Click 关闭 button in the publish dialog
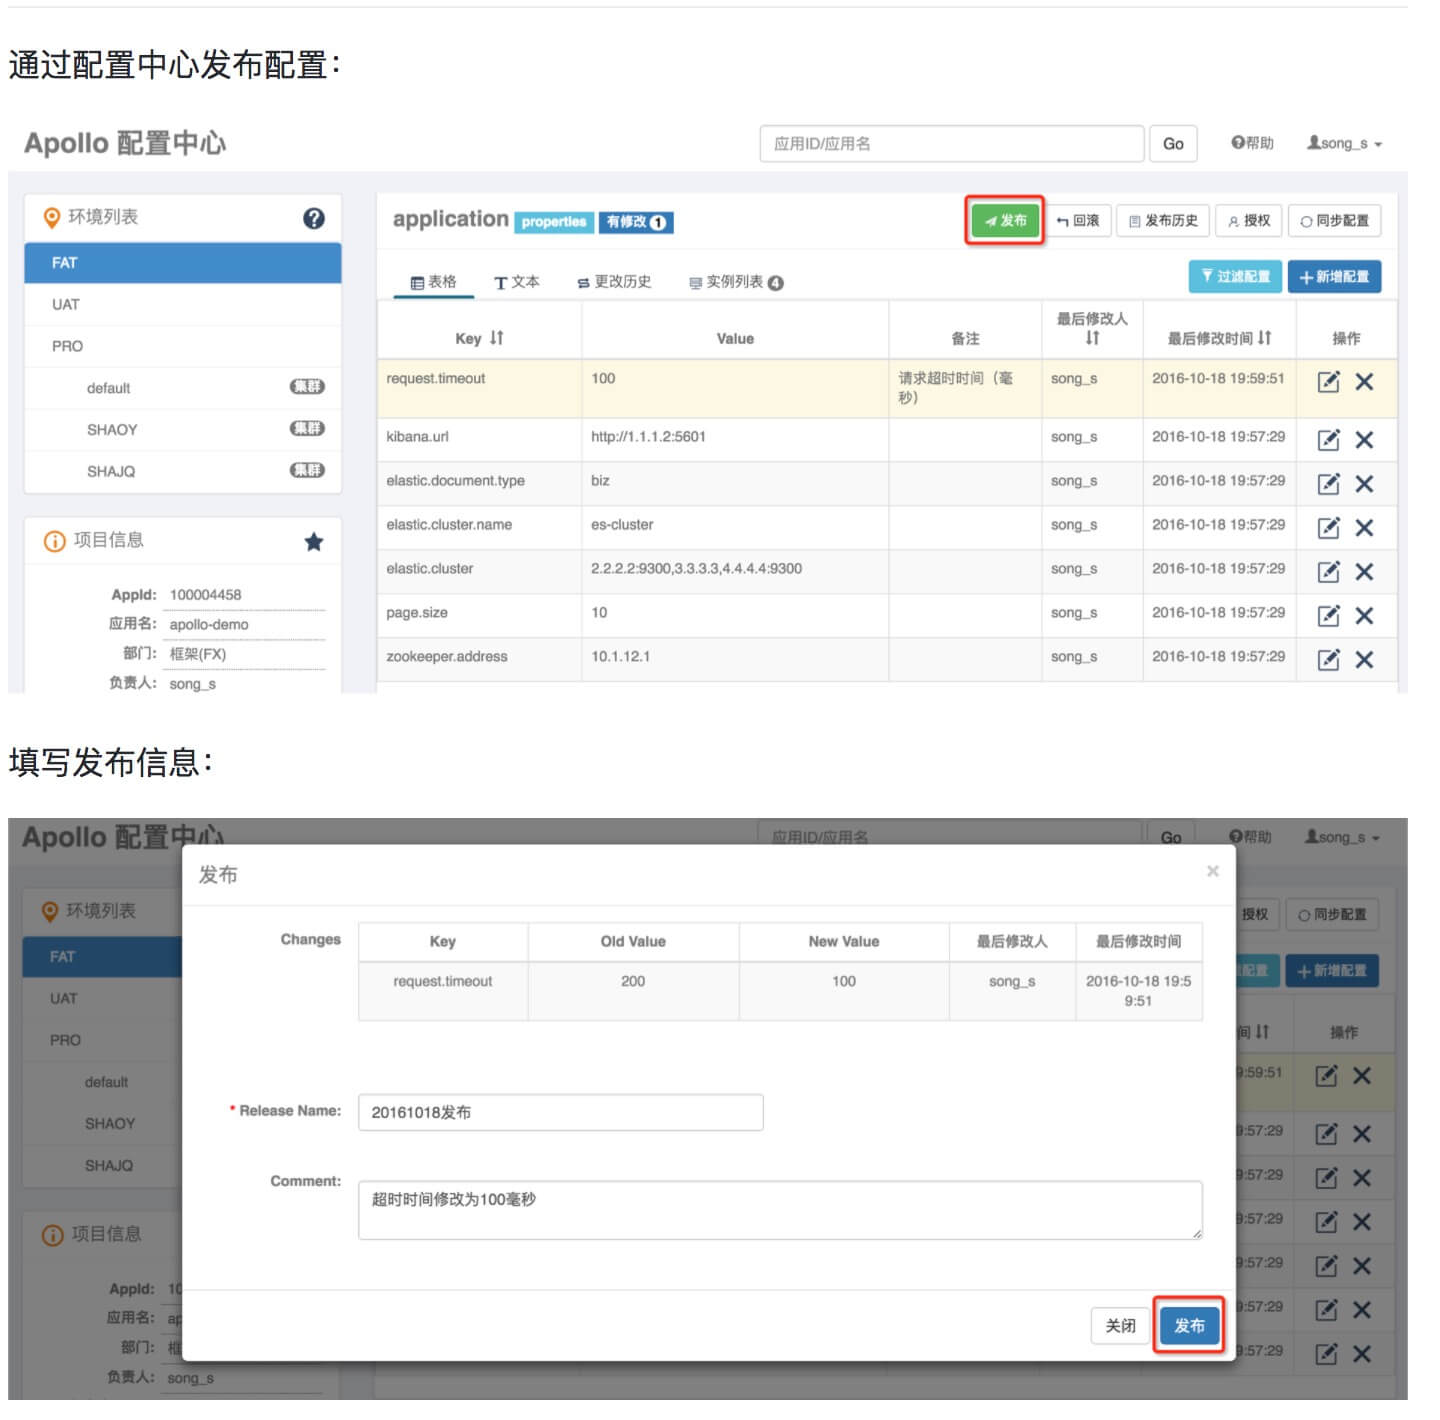The height and width of the screenshot is (1420, 1440). (1120, 1325)
